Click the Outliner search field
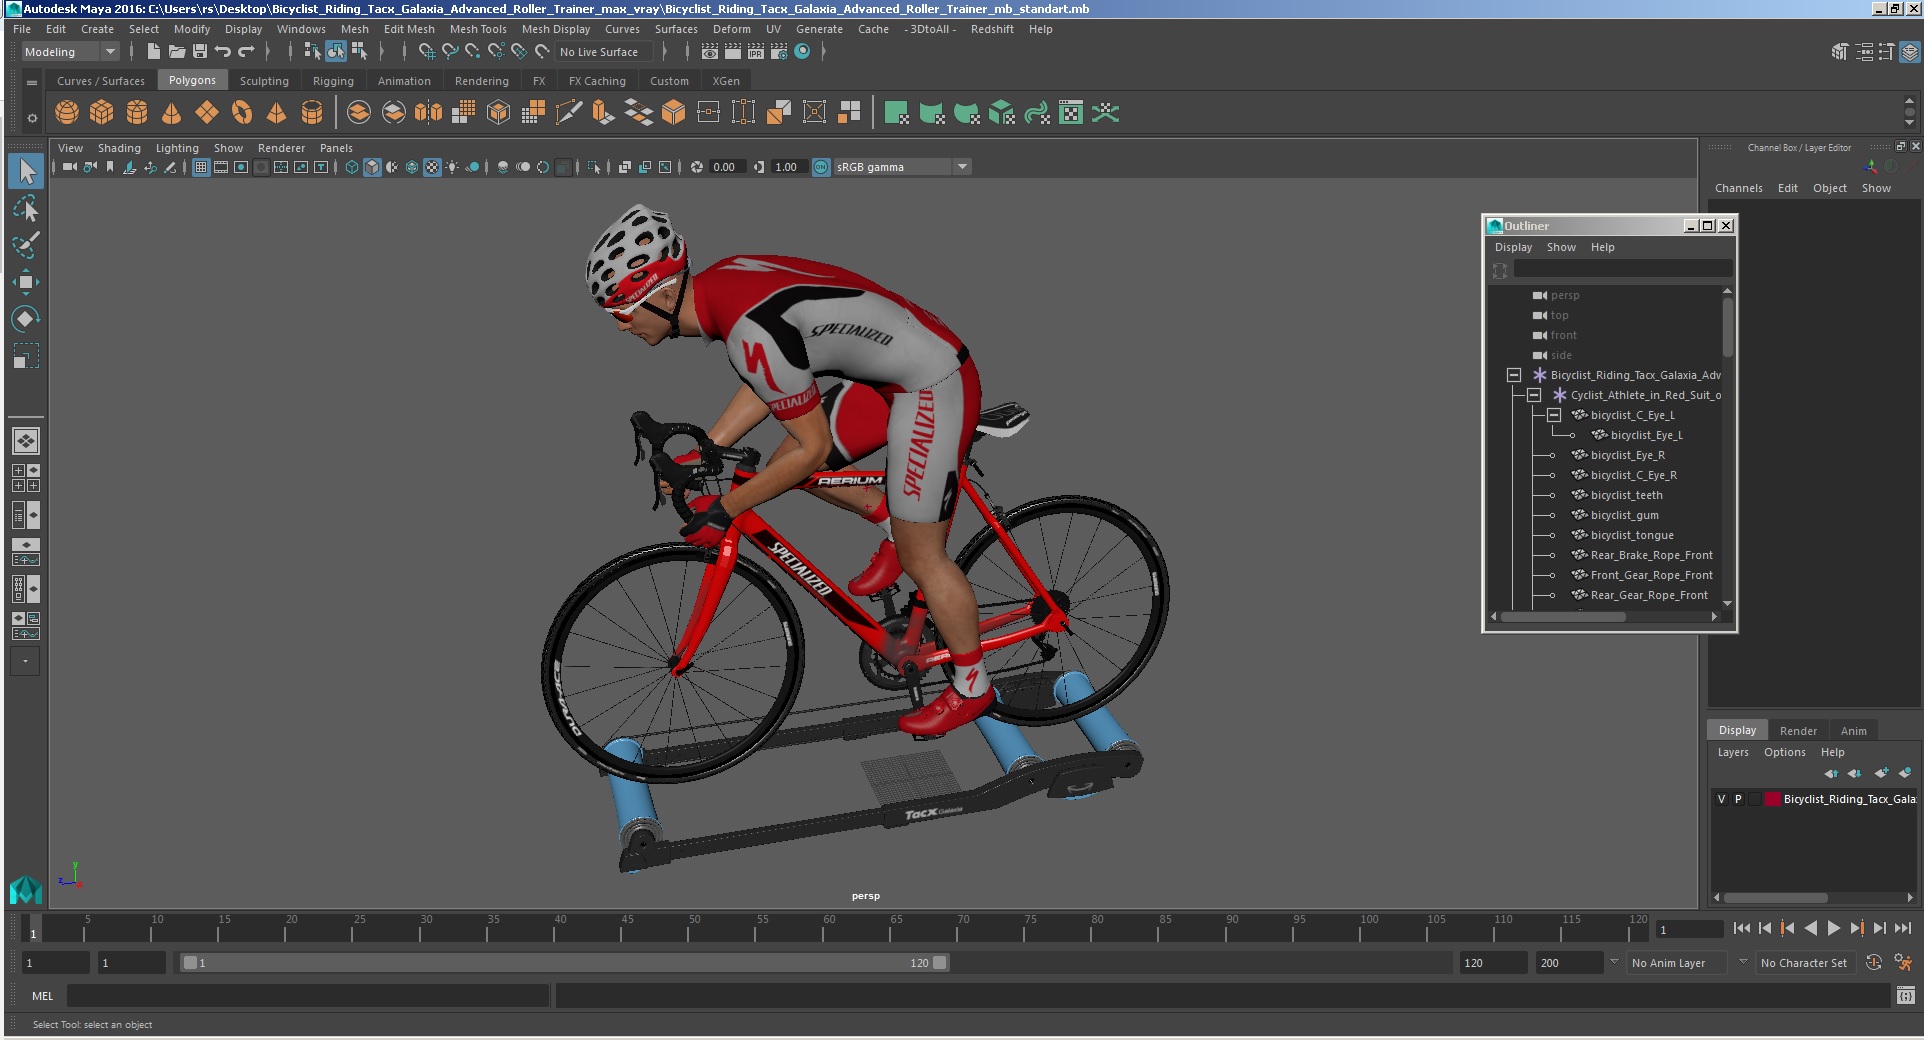Screen dimensions: 1924x1040 (x=1622, y=269)
